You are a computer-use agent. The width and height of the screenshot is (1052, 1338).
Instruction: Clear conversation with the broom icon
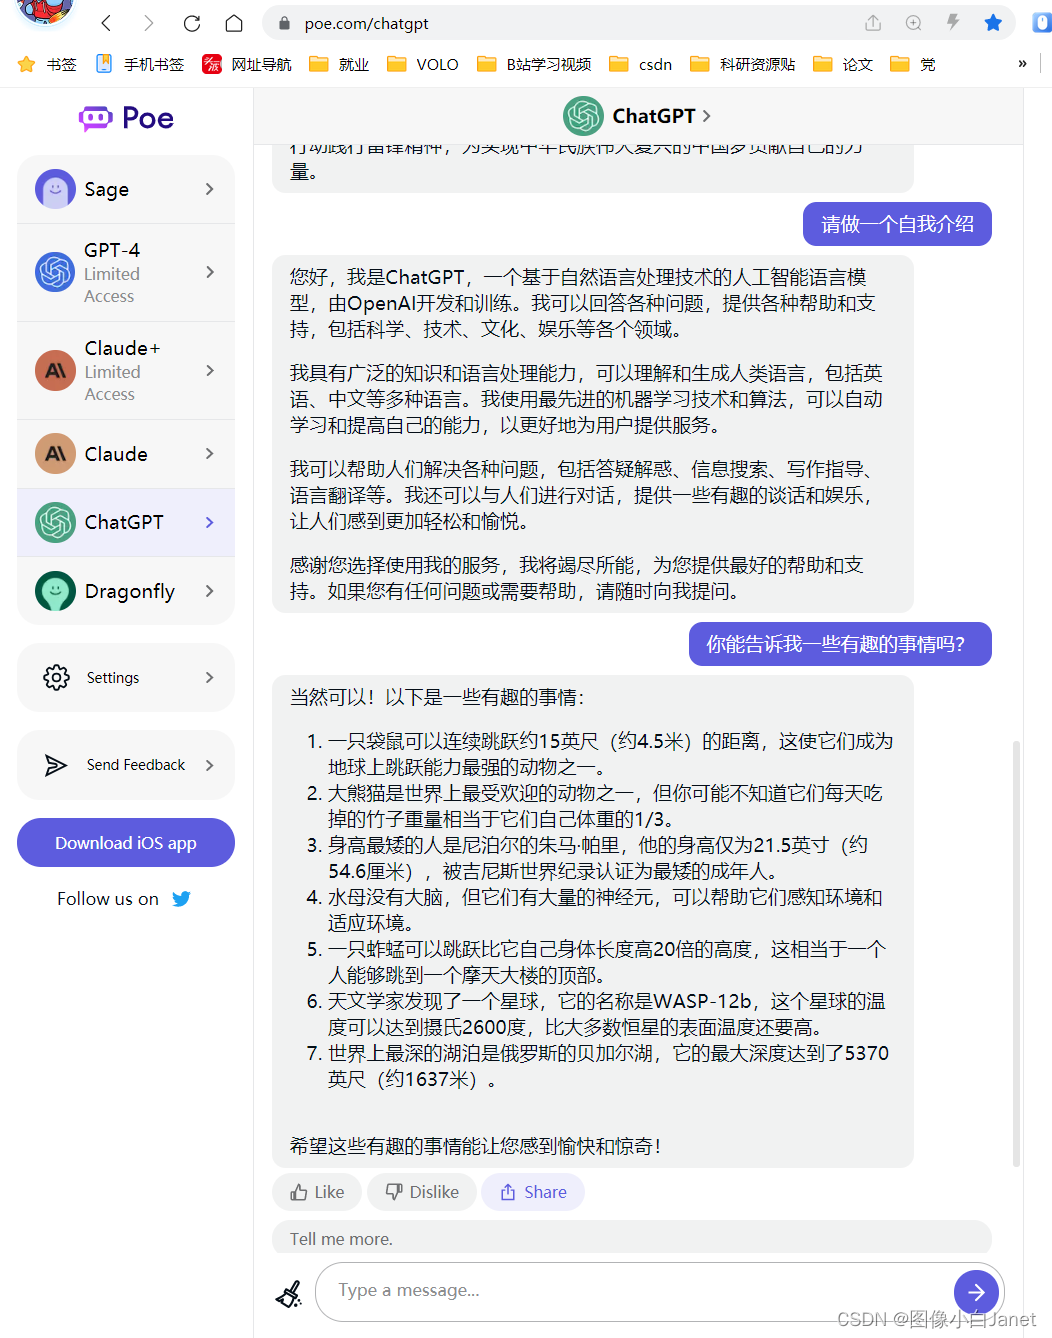click(x=289, y=1294)
